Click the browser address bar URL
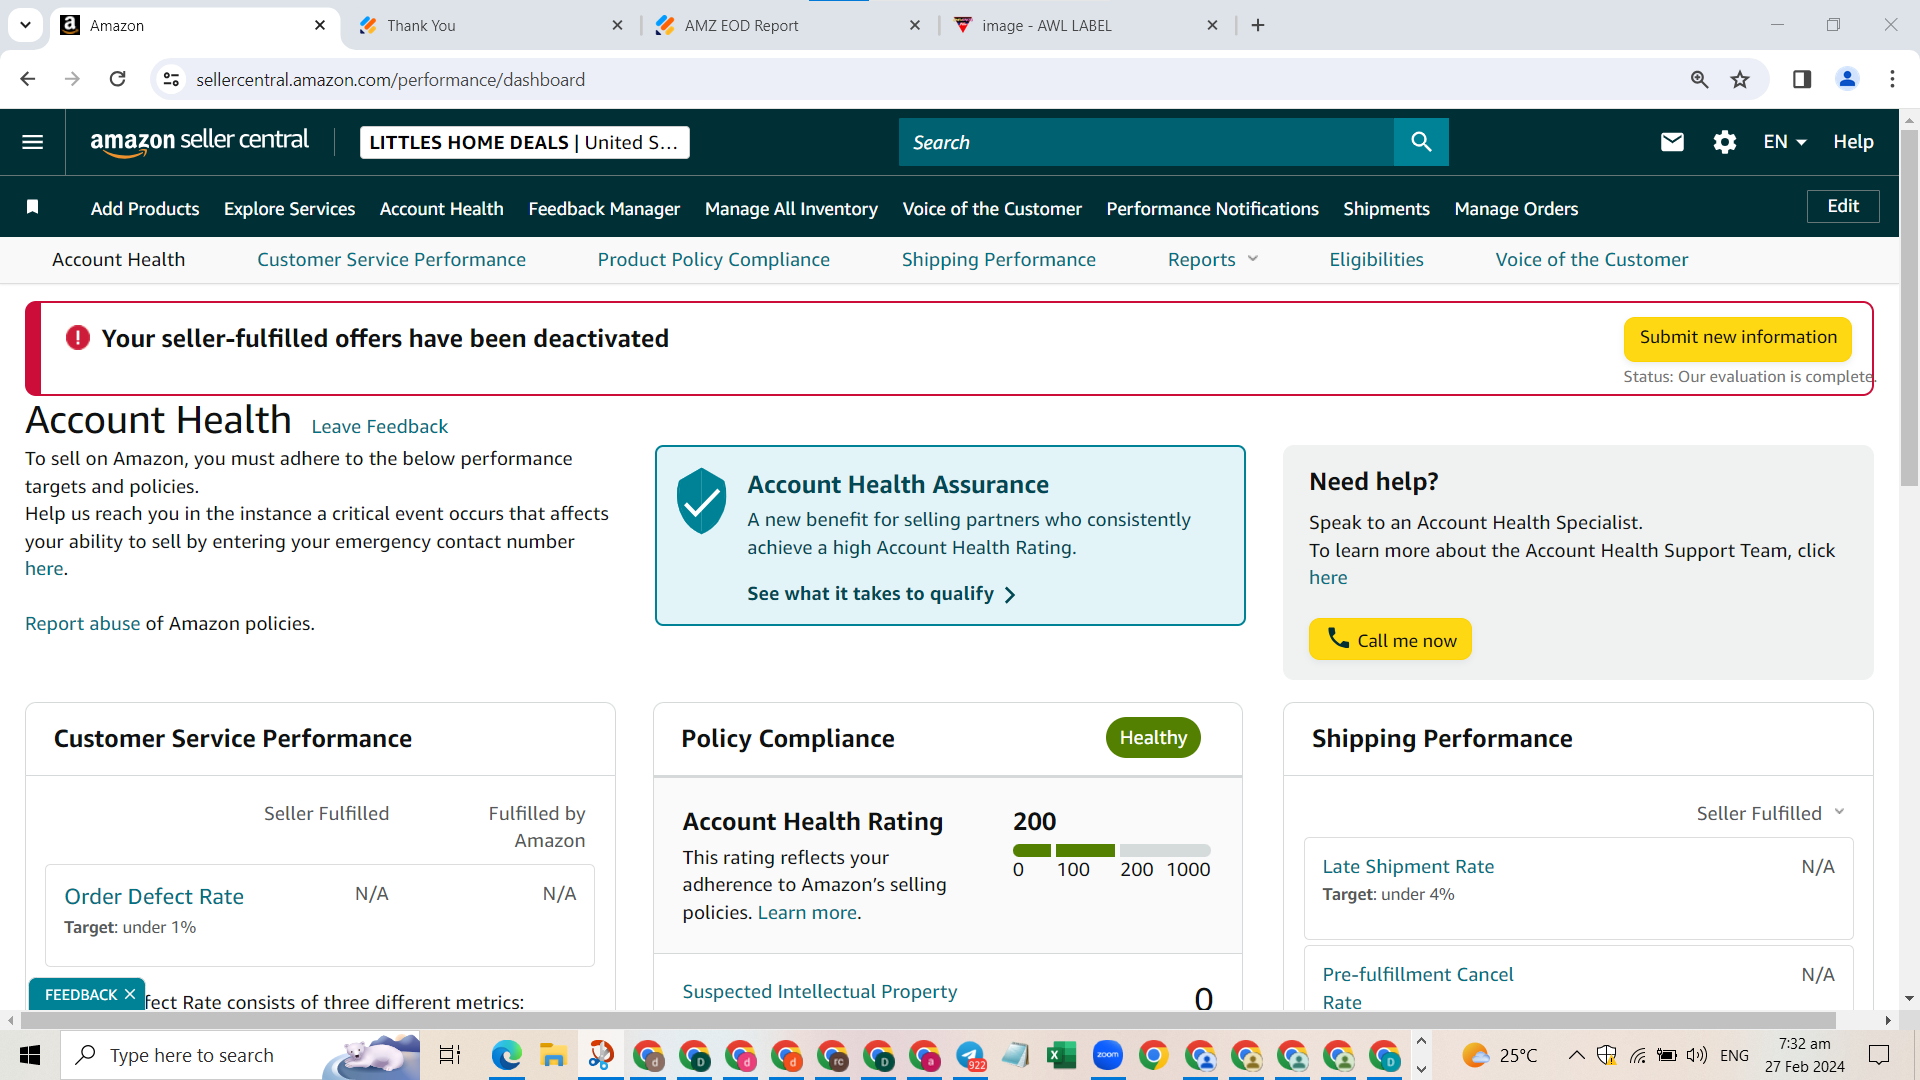This screenshot has width=1920, height=1080. [x=390, y=79]
